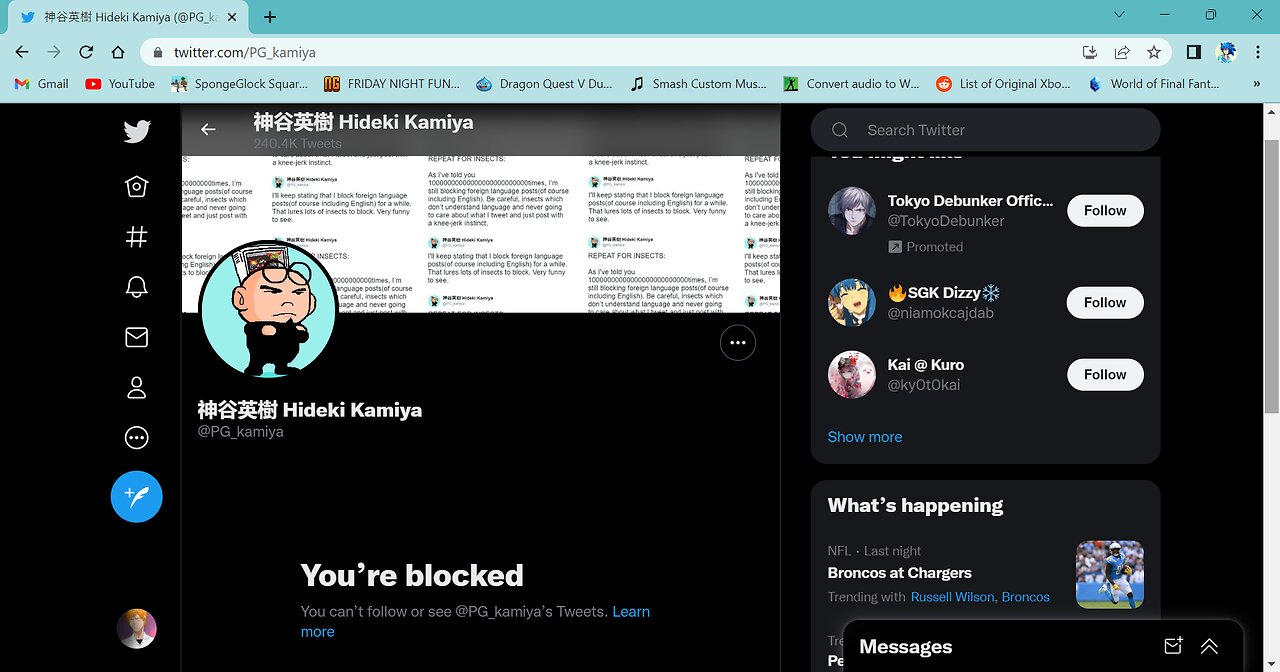Open the FRIDAY NIGHT FUN... bookmark
Image resolution: width=1280 pixels, height=672 pixels.
pos(392,84)
